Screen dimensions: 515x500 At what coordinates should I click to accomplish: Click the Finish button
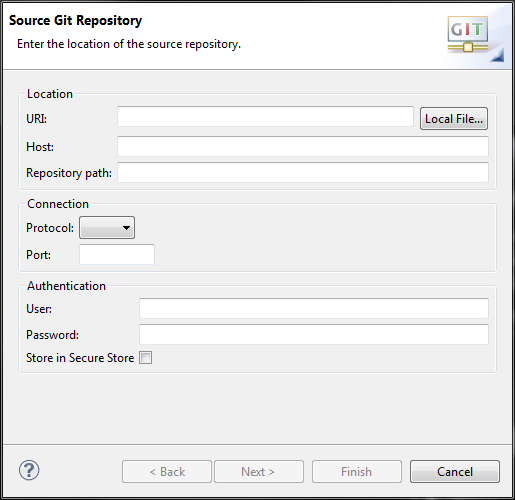pos(357,472)
